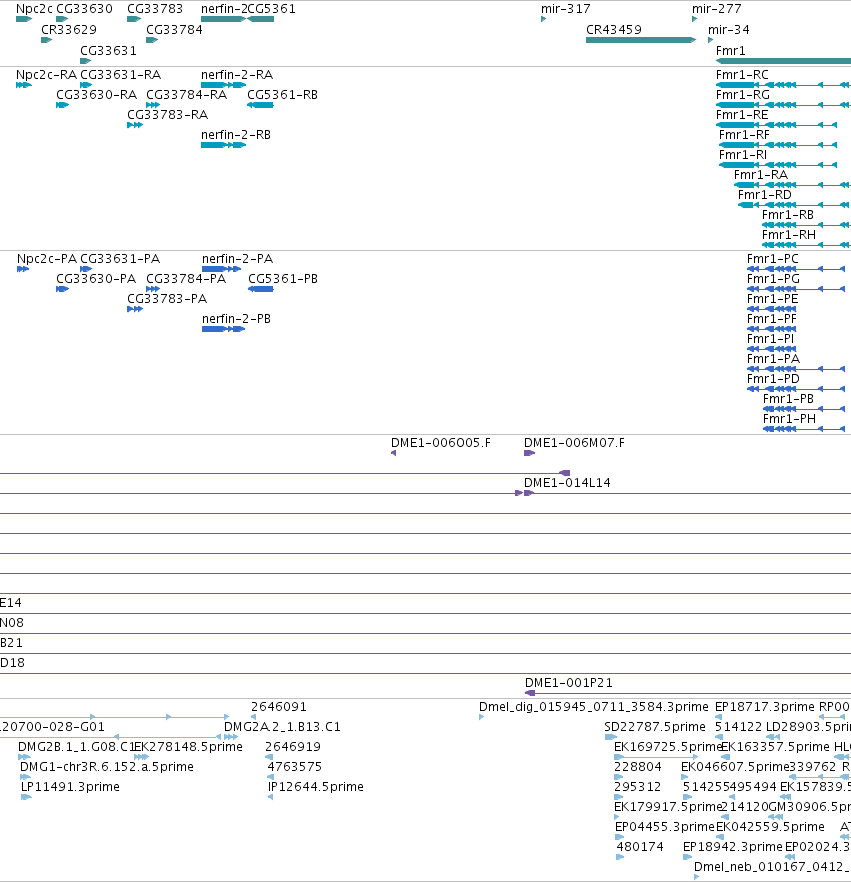Screen dimensions: 851x882
Task: Select the 4763575 insertion label
Action: click(295, 767)
